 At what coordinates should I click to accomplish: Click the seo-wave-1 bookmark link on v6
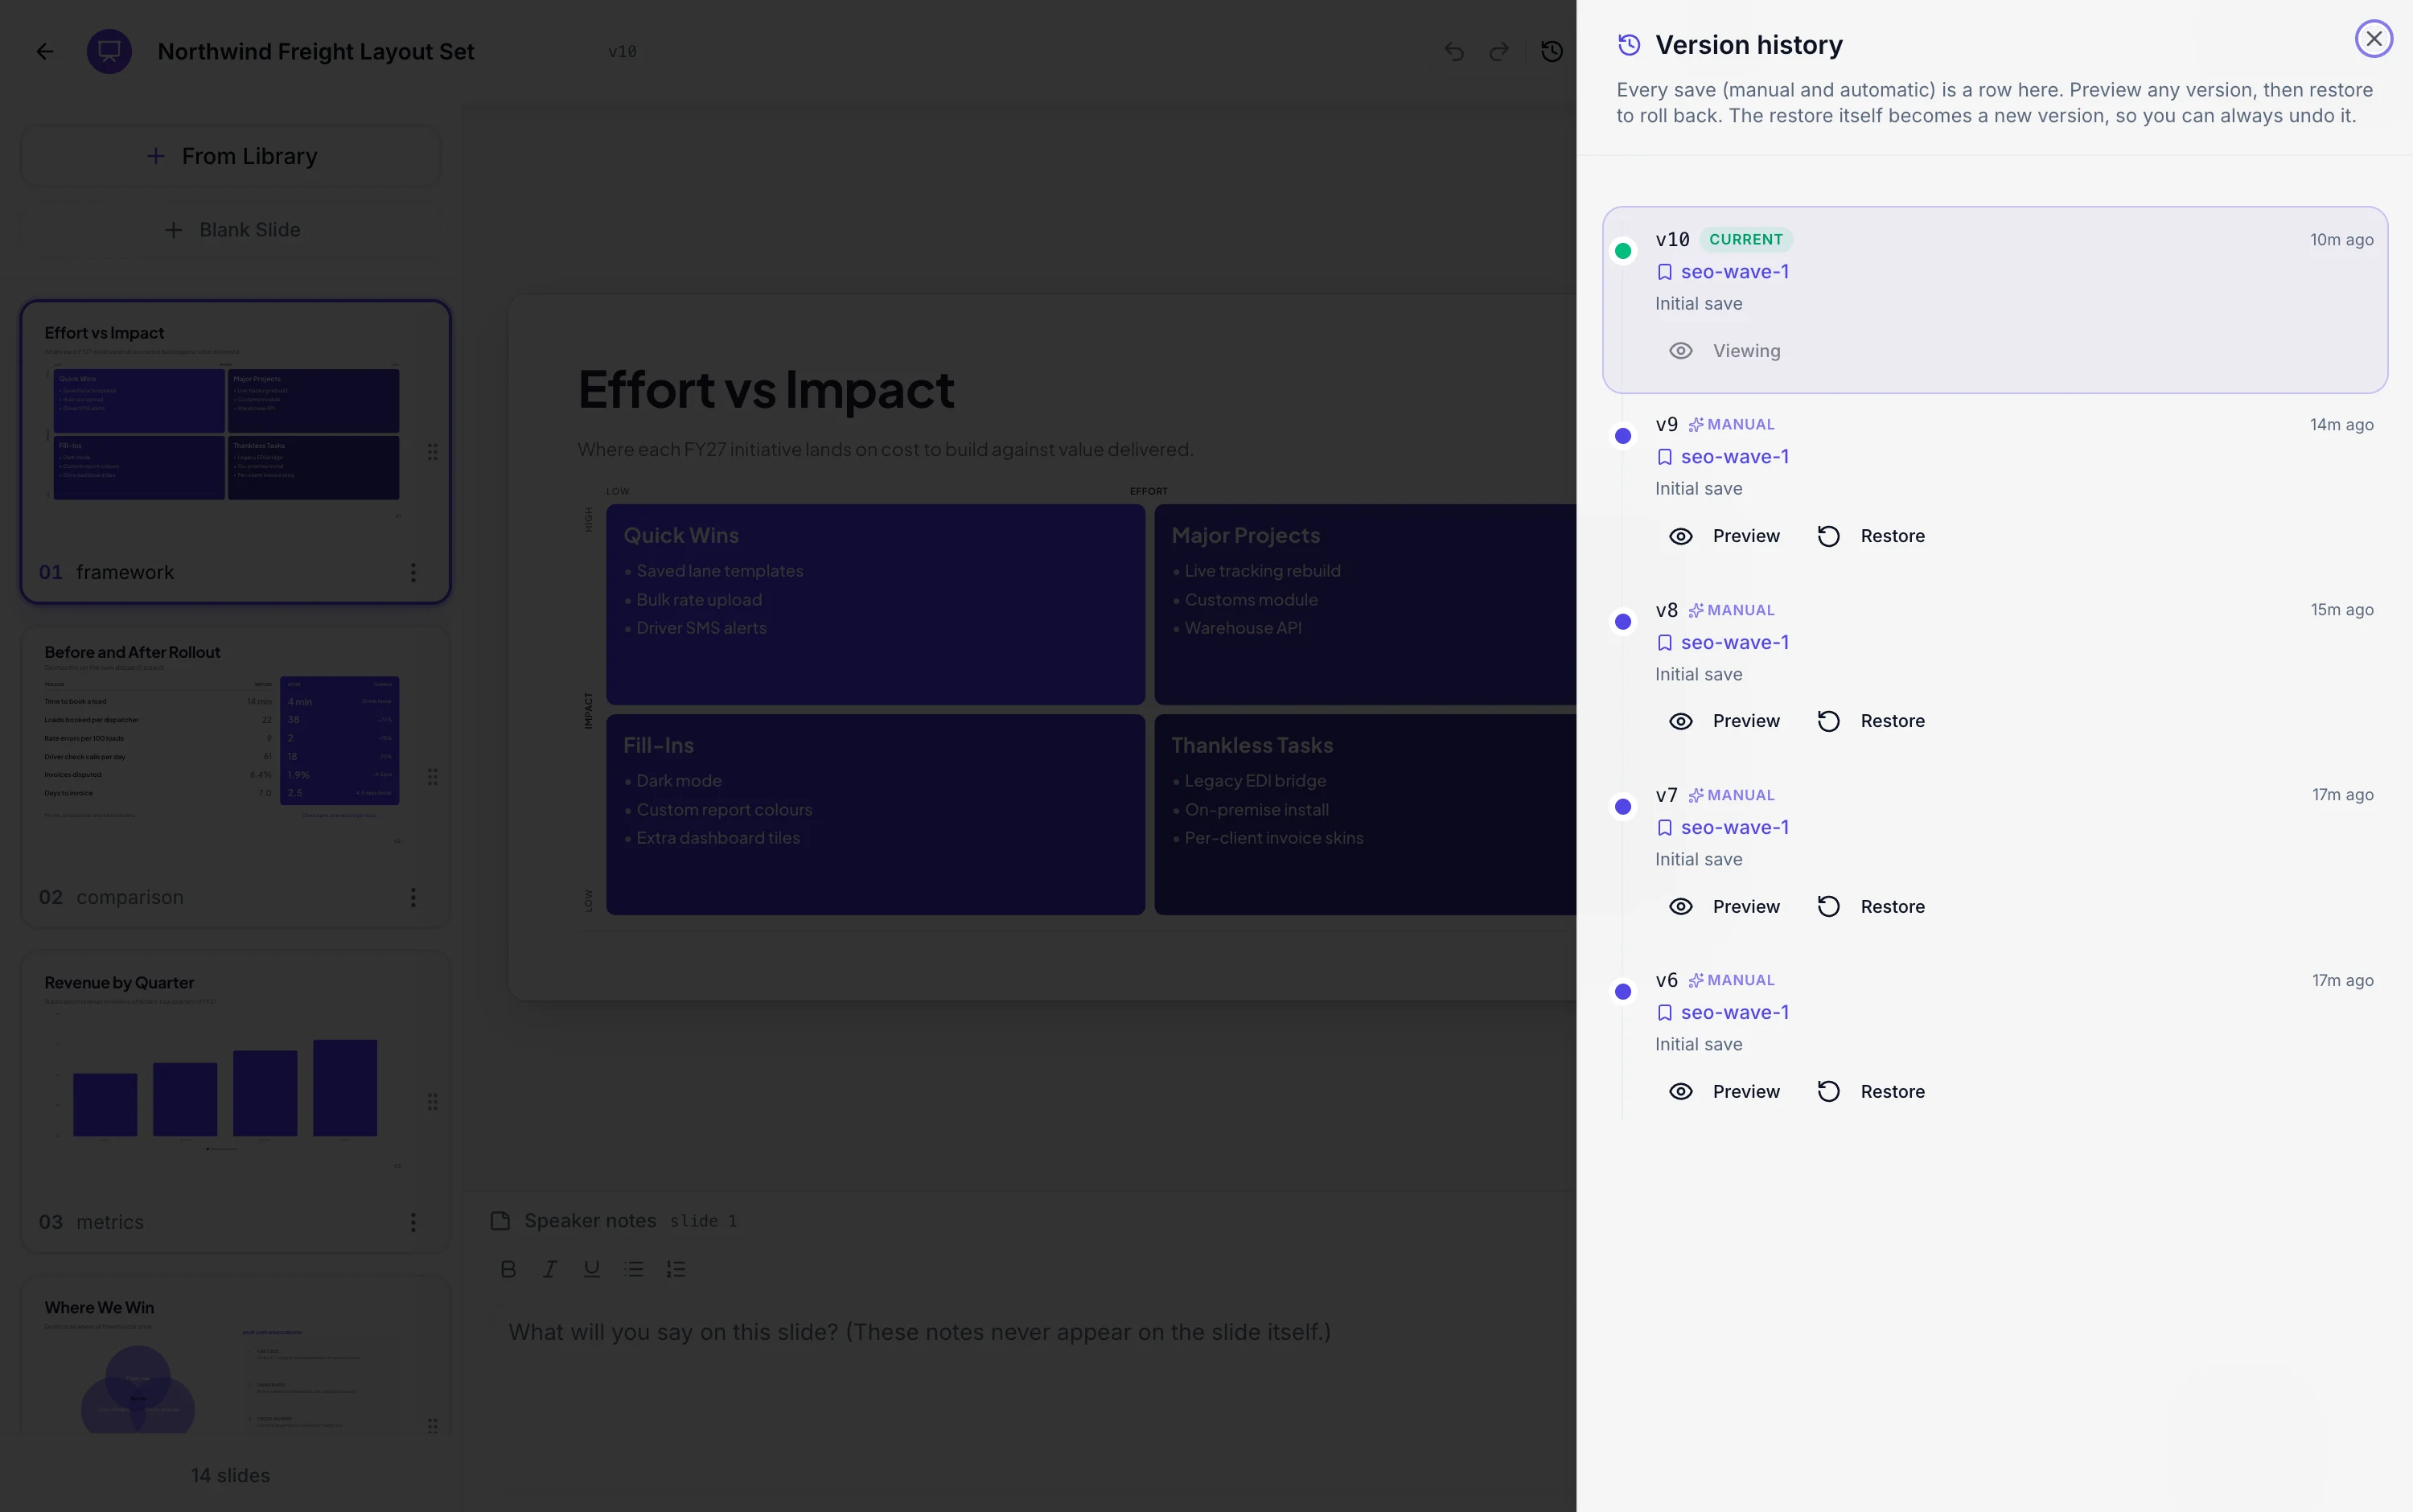(1723, 1013)
